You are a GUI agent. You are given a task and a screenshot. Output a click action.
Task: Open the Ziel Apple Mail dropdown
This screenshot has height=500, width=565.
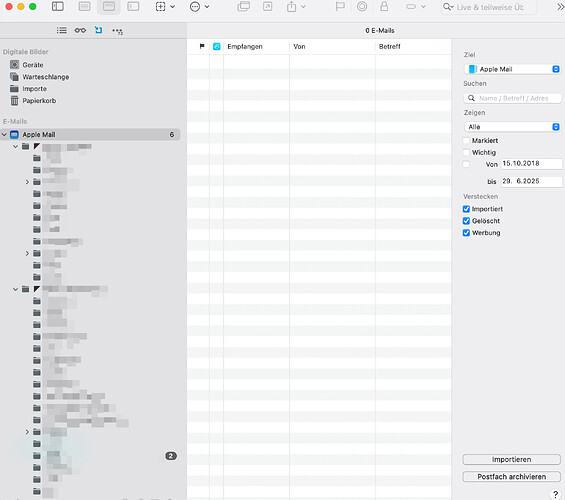[x=512, y=69]
